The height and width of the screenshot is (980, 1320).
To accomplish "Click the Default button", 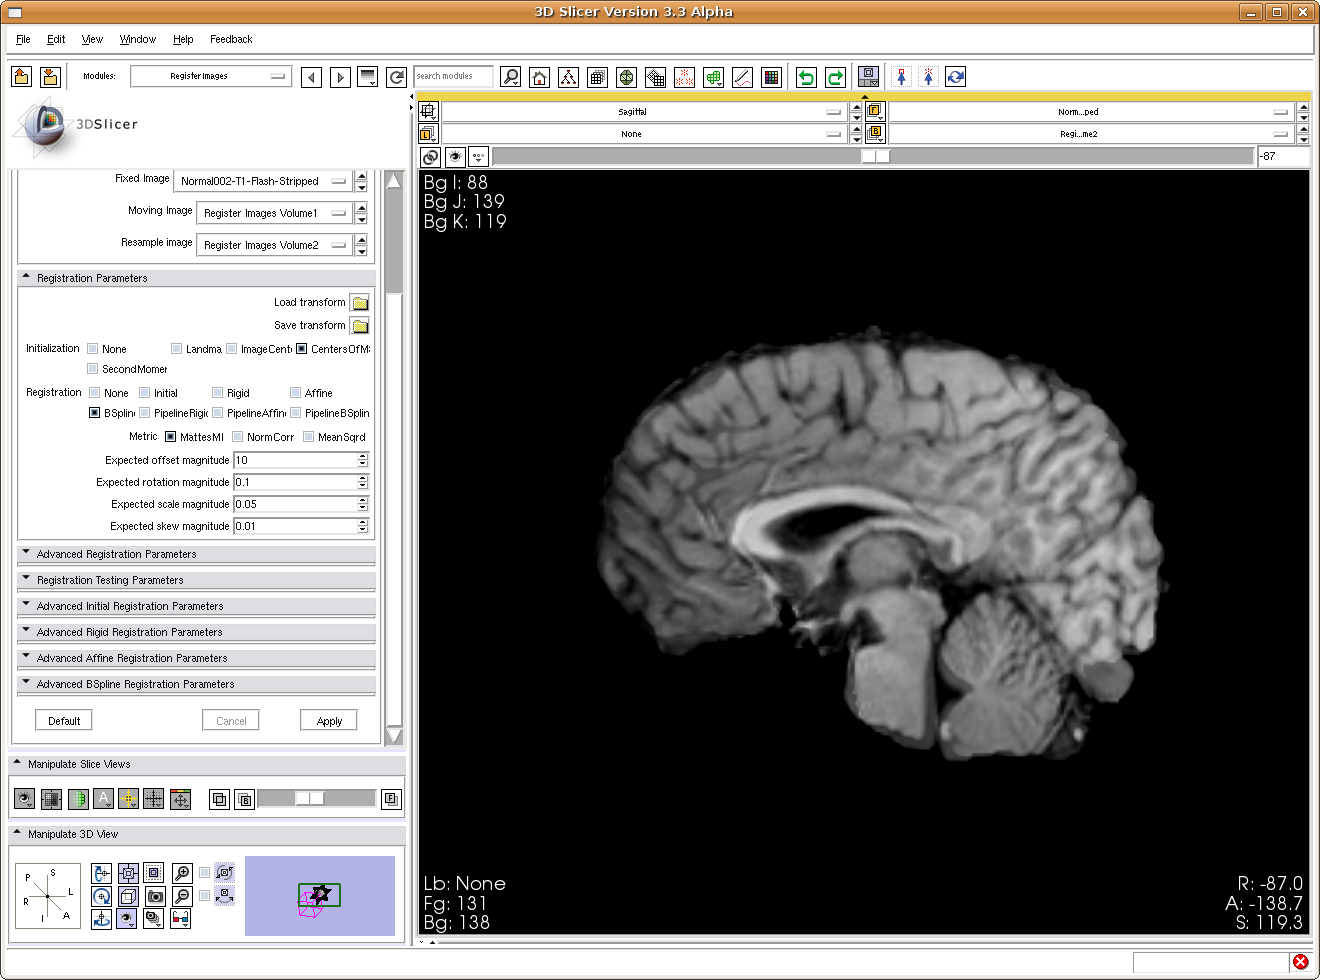I will click(64, 721).
